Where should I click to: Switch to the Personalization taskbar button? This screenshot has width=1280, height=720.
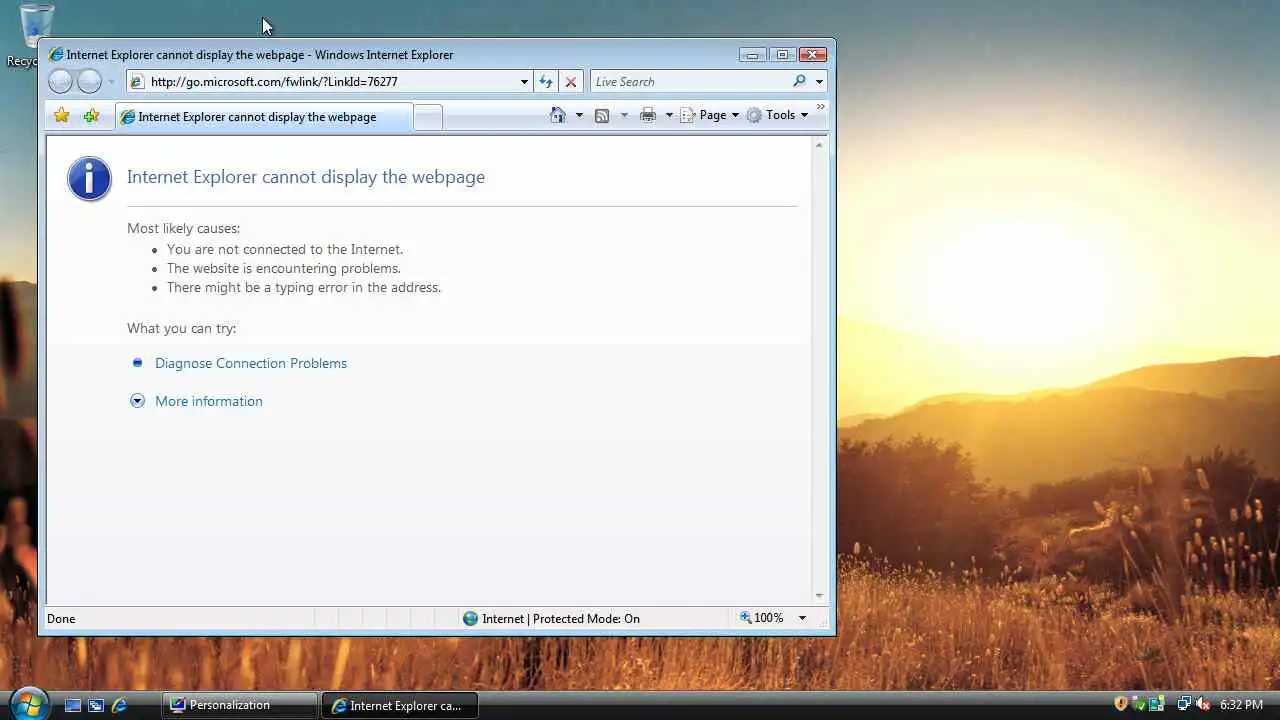pyautogui.click(x=240, y=705)
